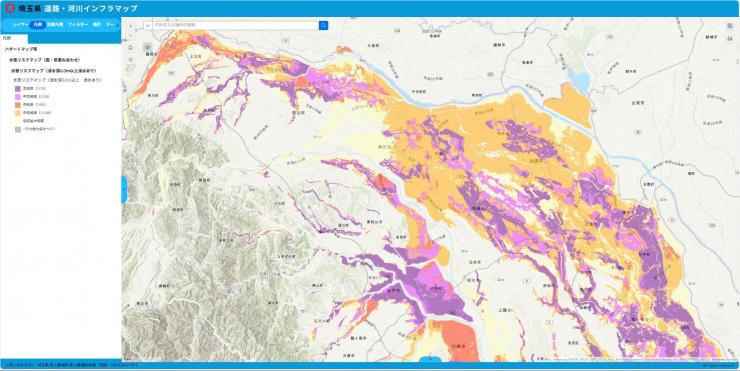The height and width of the screenshot is (371, 740).
Task: Switch to the レイヤー tab
Action: [x=20, y=25]
